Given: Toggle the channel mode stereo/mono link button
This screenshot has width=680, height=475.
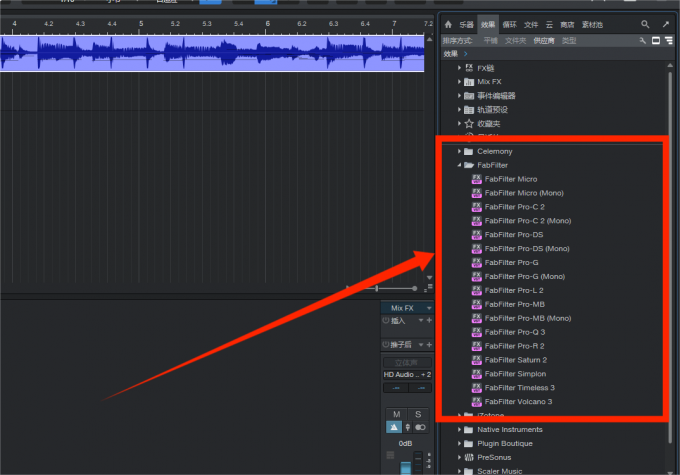Looking at the screenshot, I should tap(420, 427).
